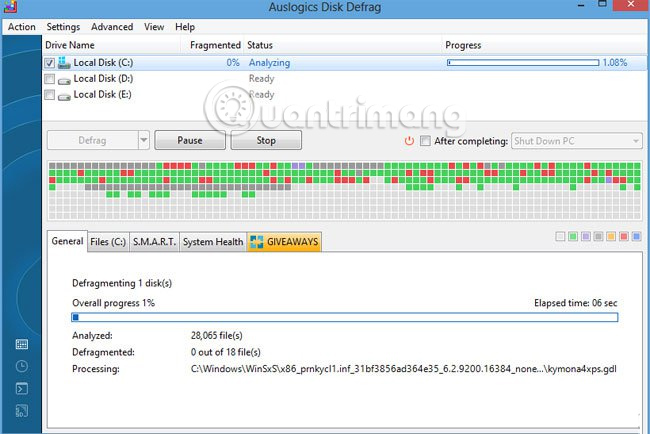The height and width of the screenshot is (434, 650).
Task: Click the gray legend color swatch
Action: [x=598, y=237]
